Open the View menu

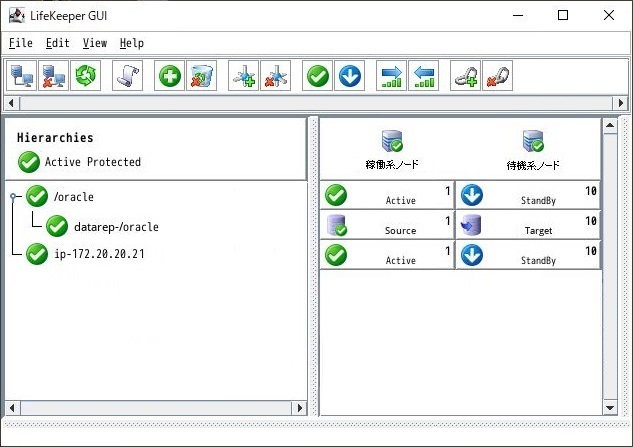(95, 43)
